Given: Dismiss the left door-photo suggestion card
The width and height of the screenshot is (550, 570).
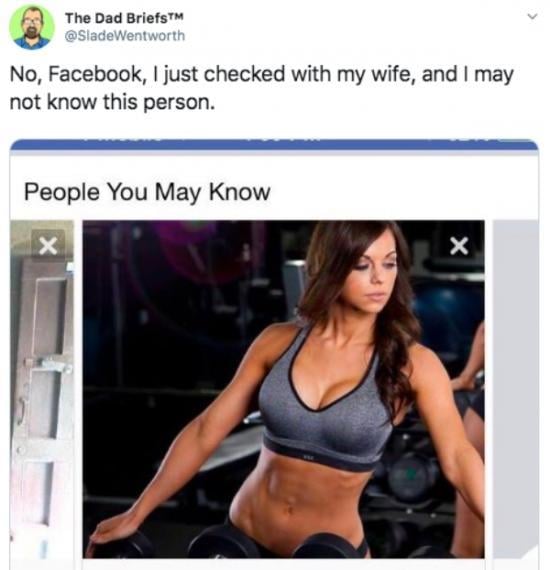Looking at the screenshot, I should coord(48,245).
